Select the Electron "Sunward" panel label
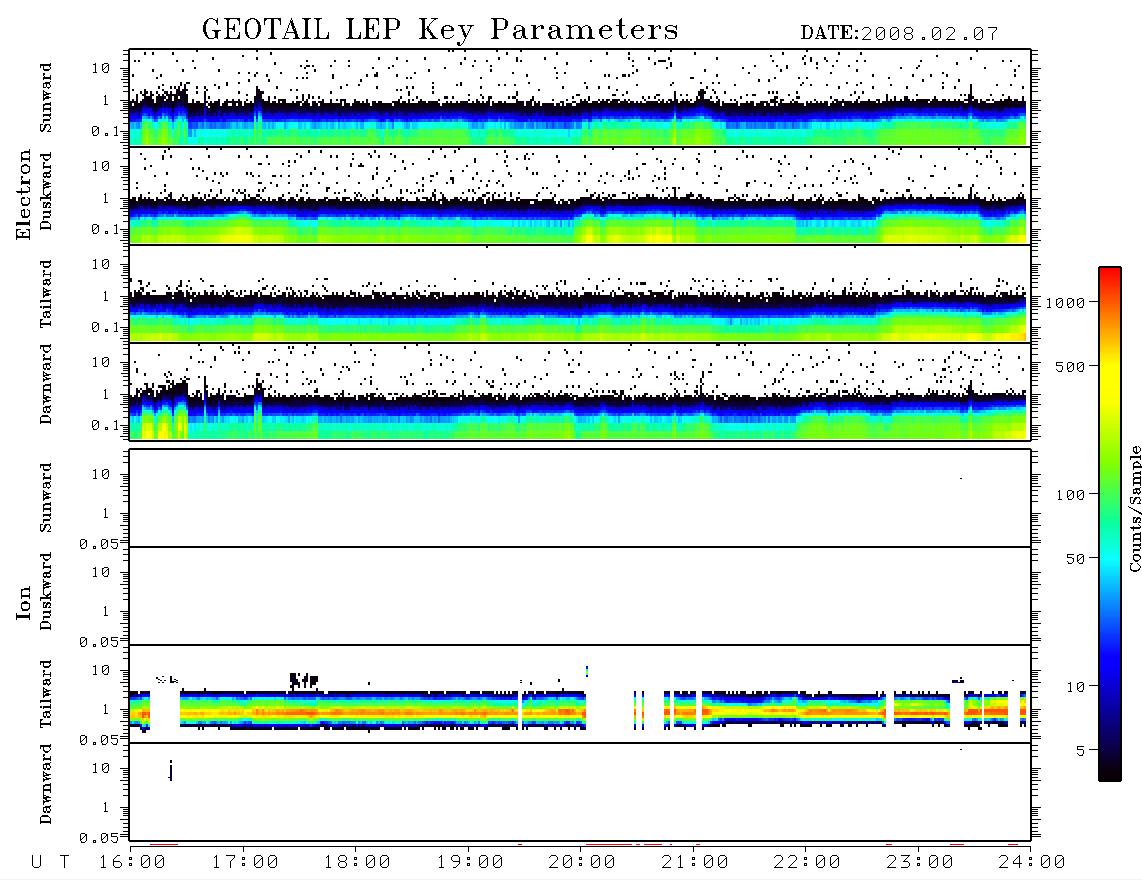Viewport: 1142px width, 880px height. (x=46, y=98)
